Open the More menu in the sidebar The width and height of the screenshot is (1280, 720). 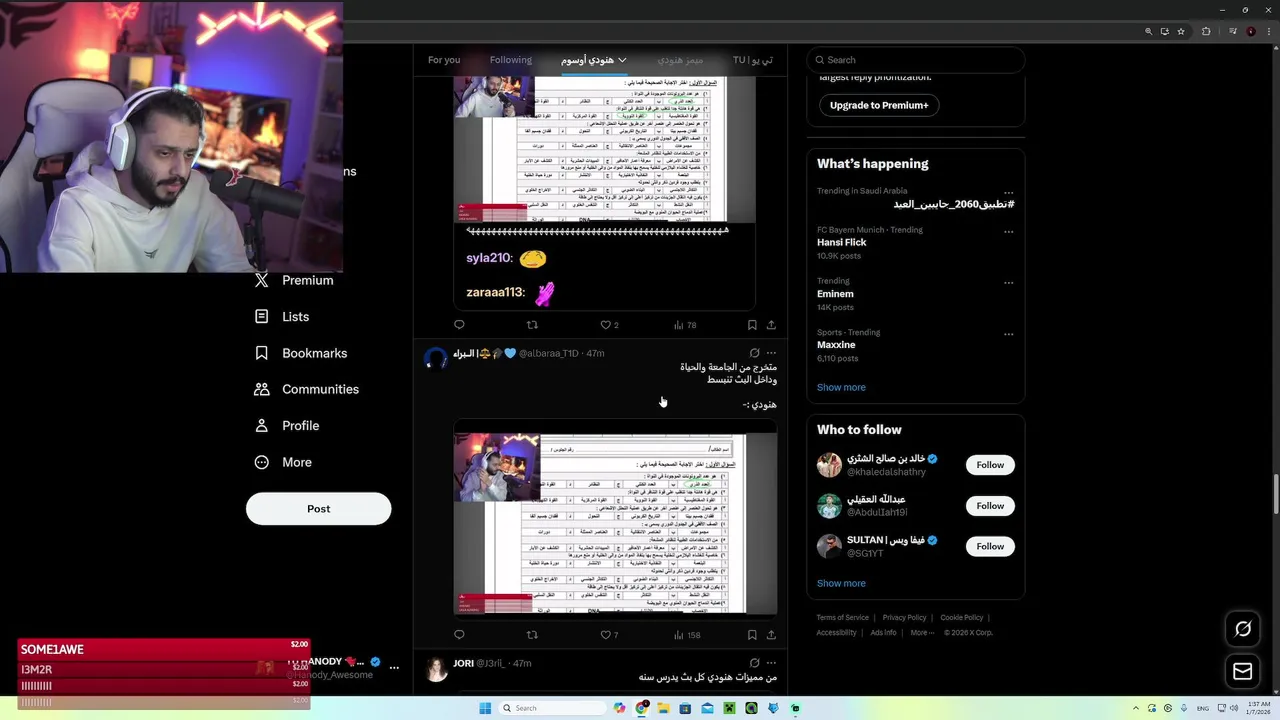tap(283, 462)
